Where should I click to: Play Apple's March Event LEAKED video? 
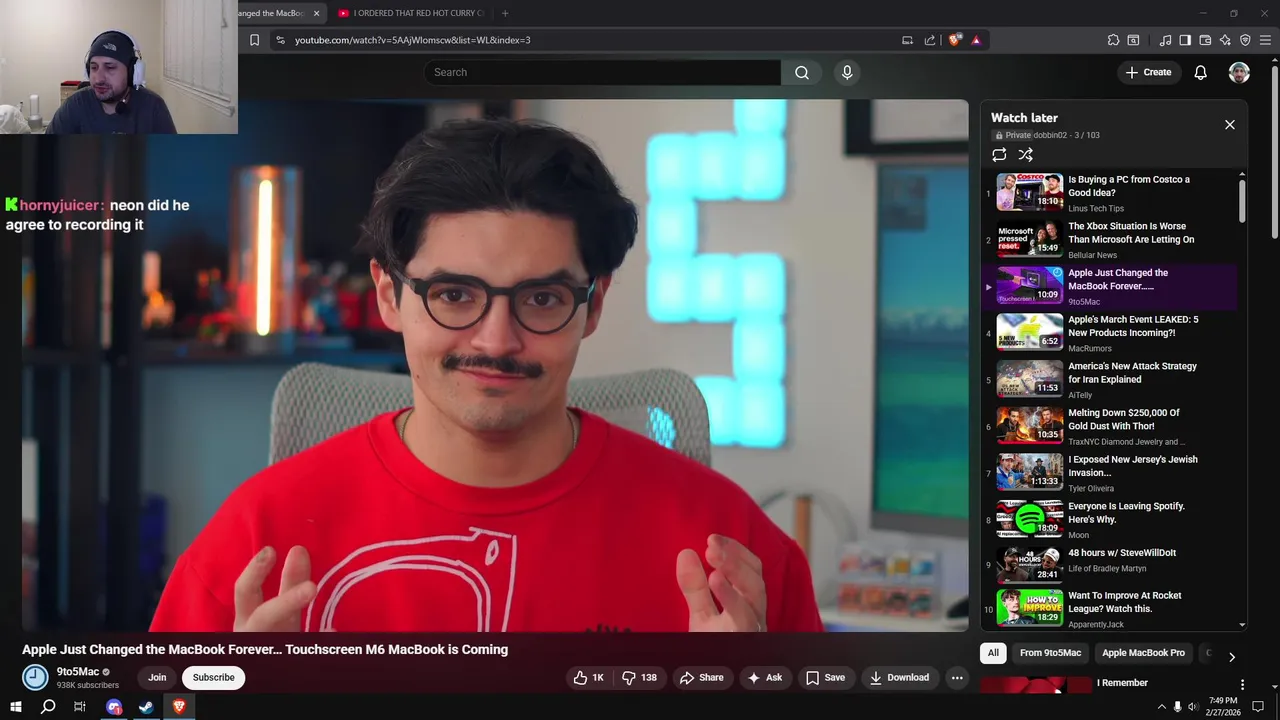1110,333
